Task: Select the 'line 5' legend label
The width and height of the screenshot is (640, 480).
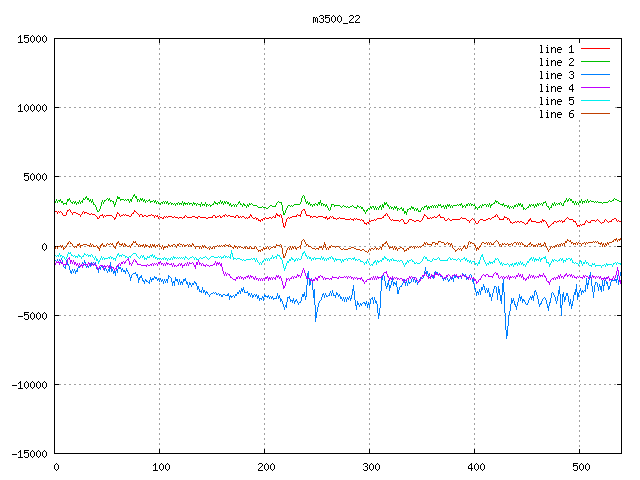Action: tap(557, 101)
